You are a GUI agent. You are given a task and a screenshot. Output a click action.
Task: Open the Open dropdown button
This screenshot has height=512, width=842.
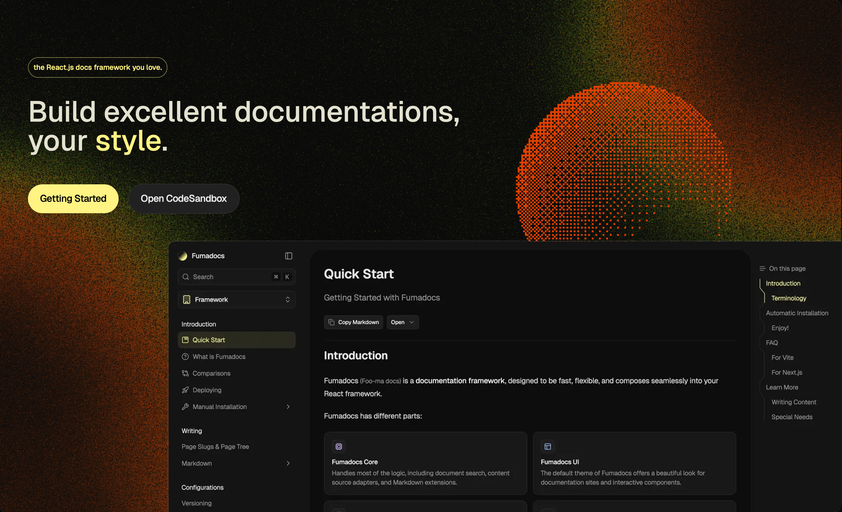click(402, 322)
